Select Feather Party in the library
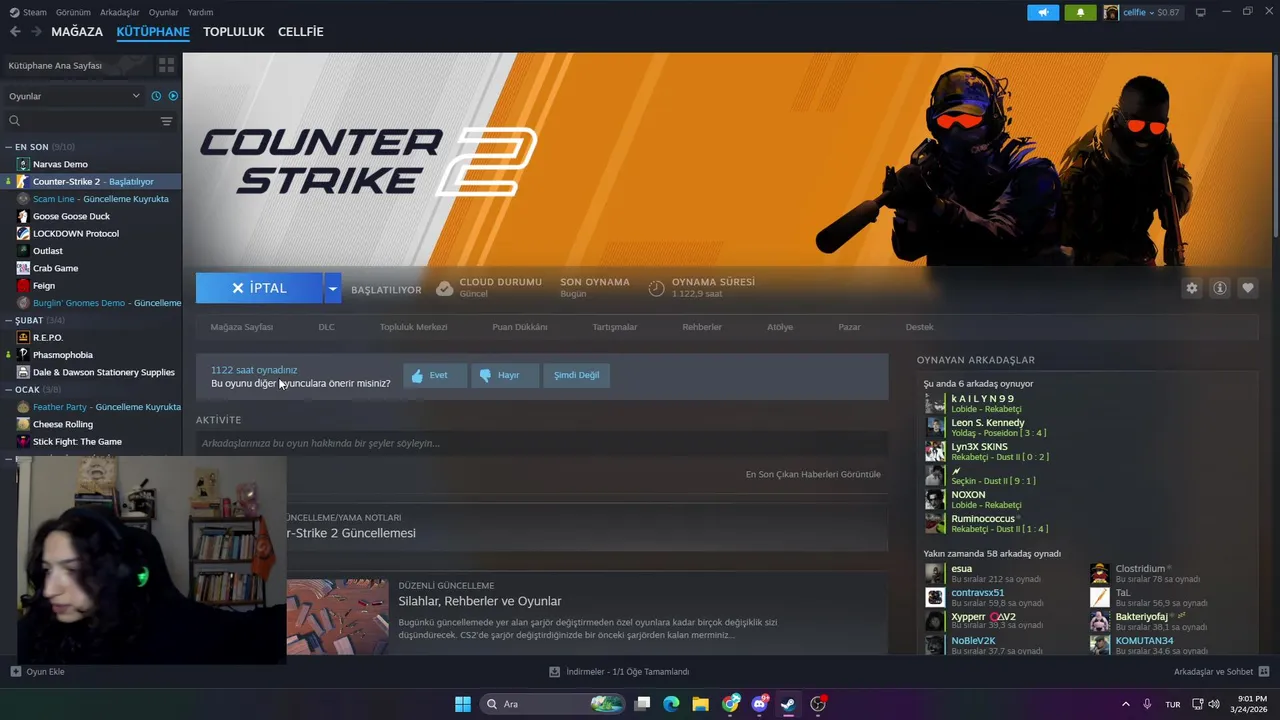Screen dimensions: 1280x720 point(99,407)
